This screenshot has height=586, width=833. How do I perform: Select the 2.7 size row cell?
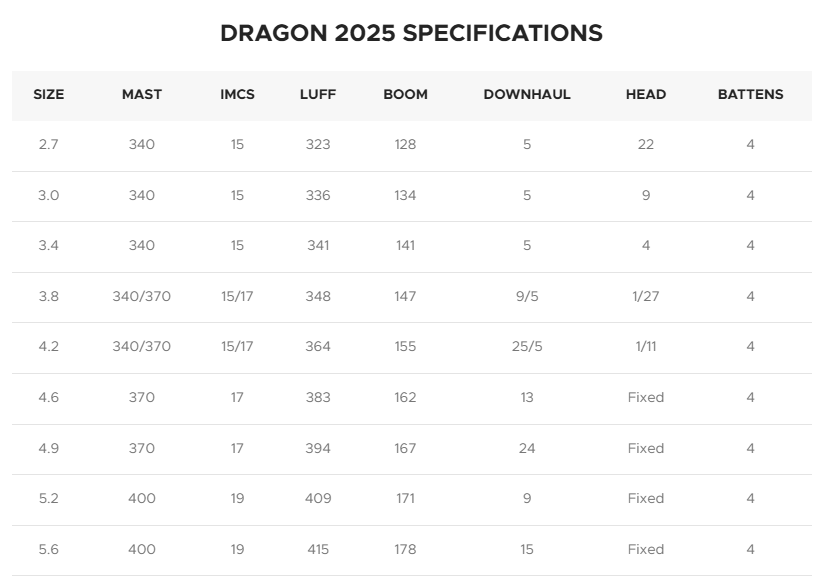[48, 145]
